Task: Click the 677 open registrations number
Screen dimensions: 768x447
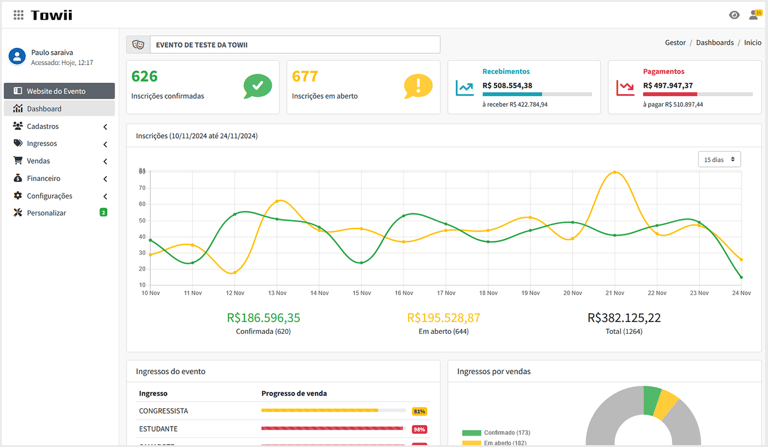Action: tap(305, 76)
